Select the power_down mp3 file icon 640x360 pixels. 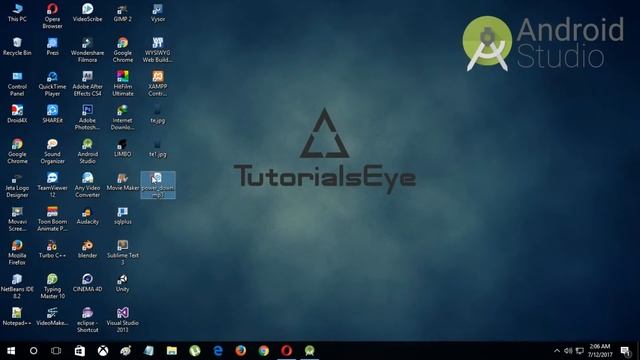[x=158, y=185]
